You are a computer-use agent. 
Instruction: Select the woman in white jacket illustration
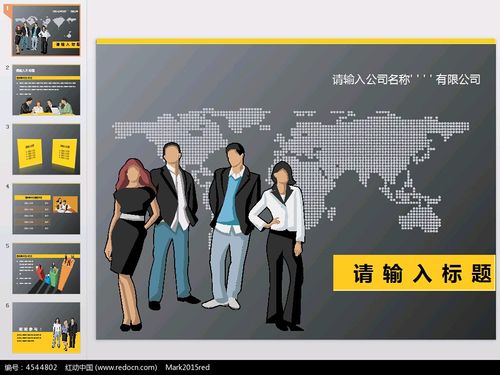278,246
